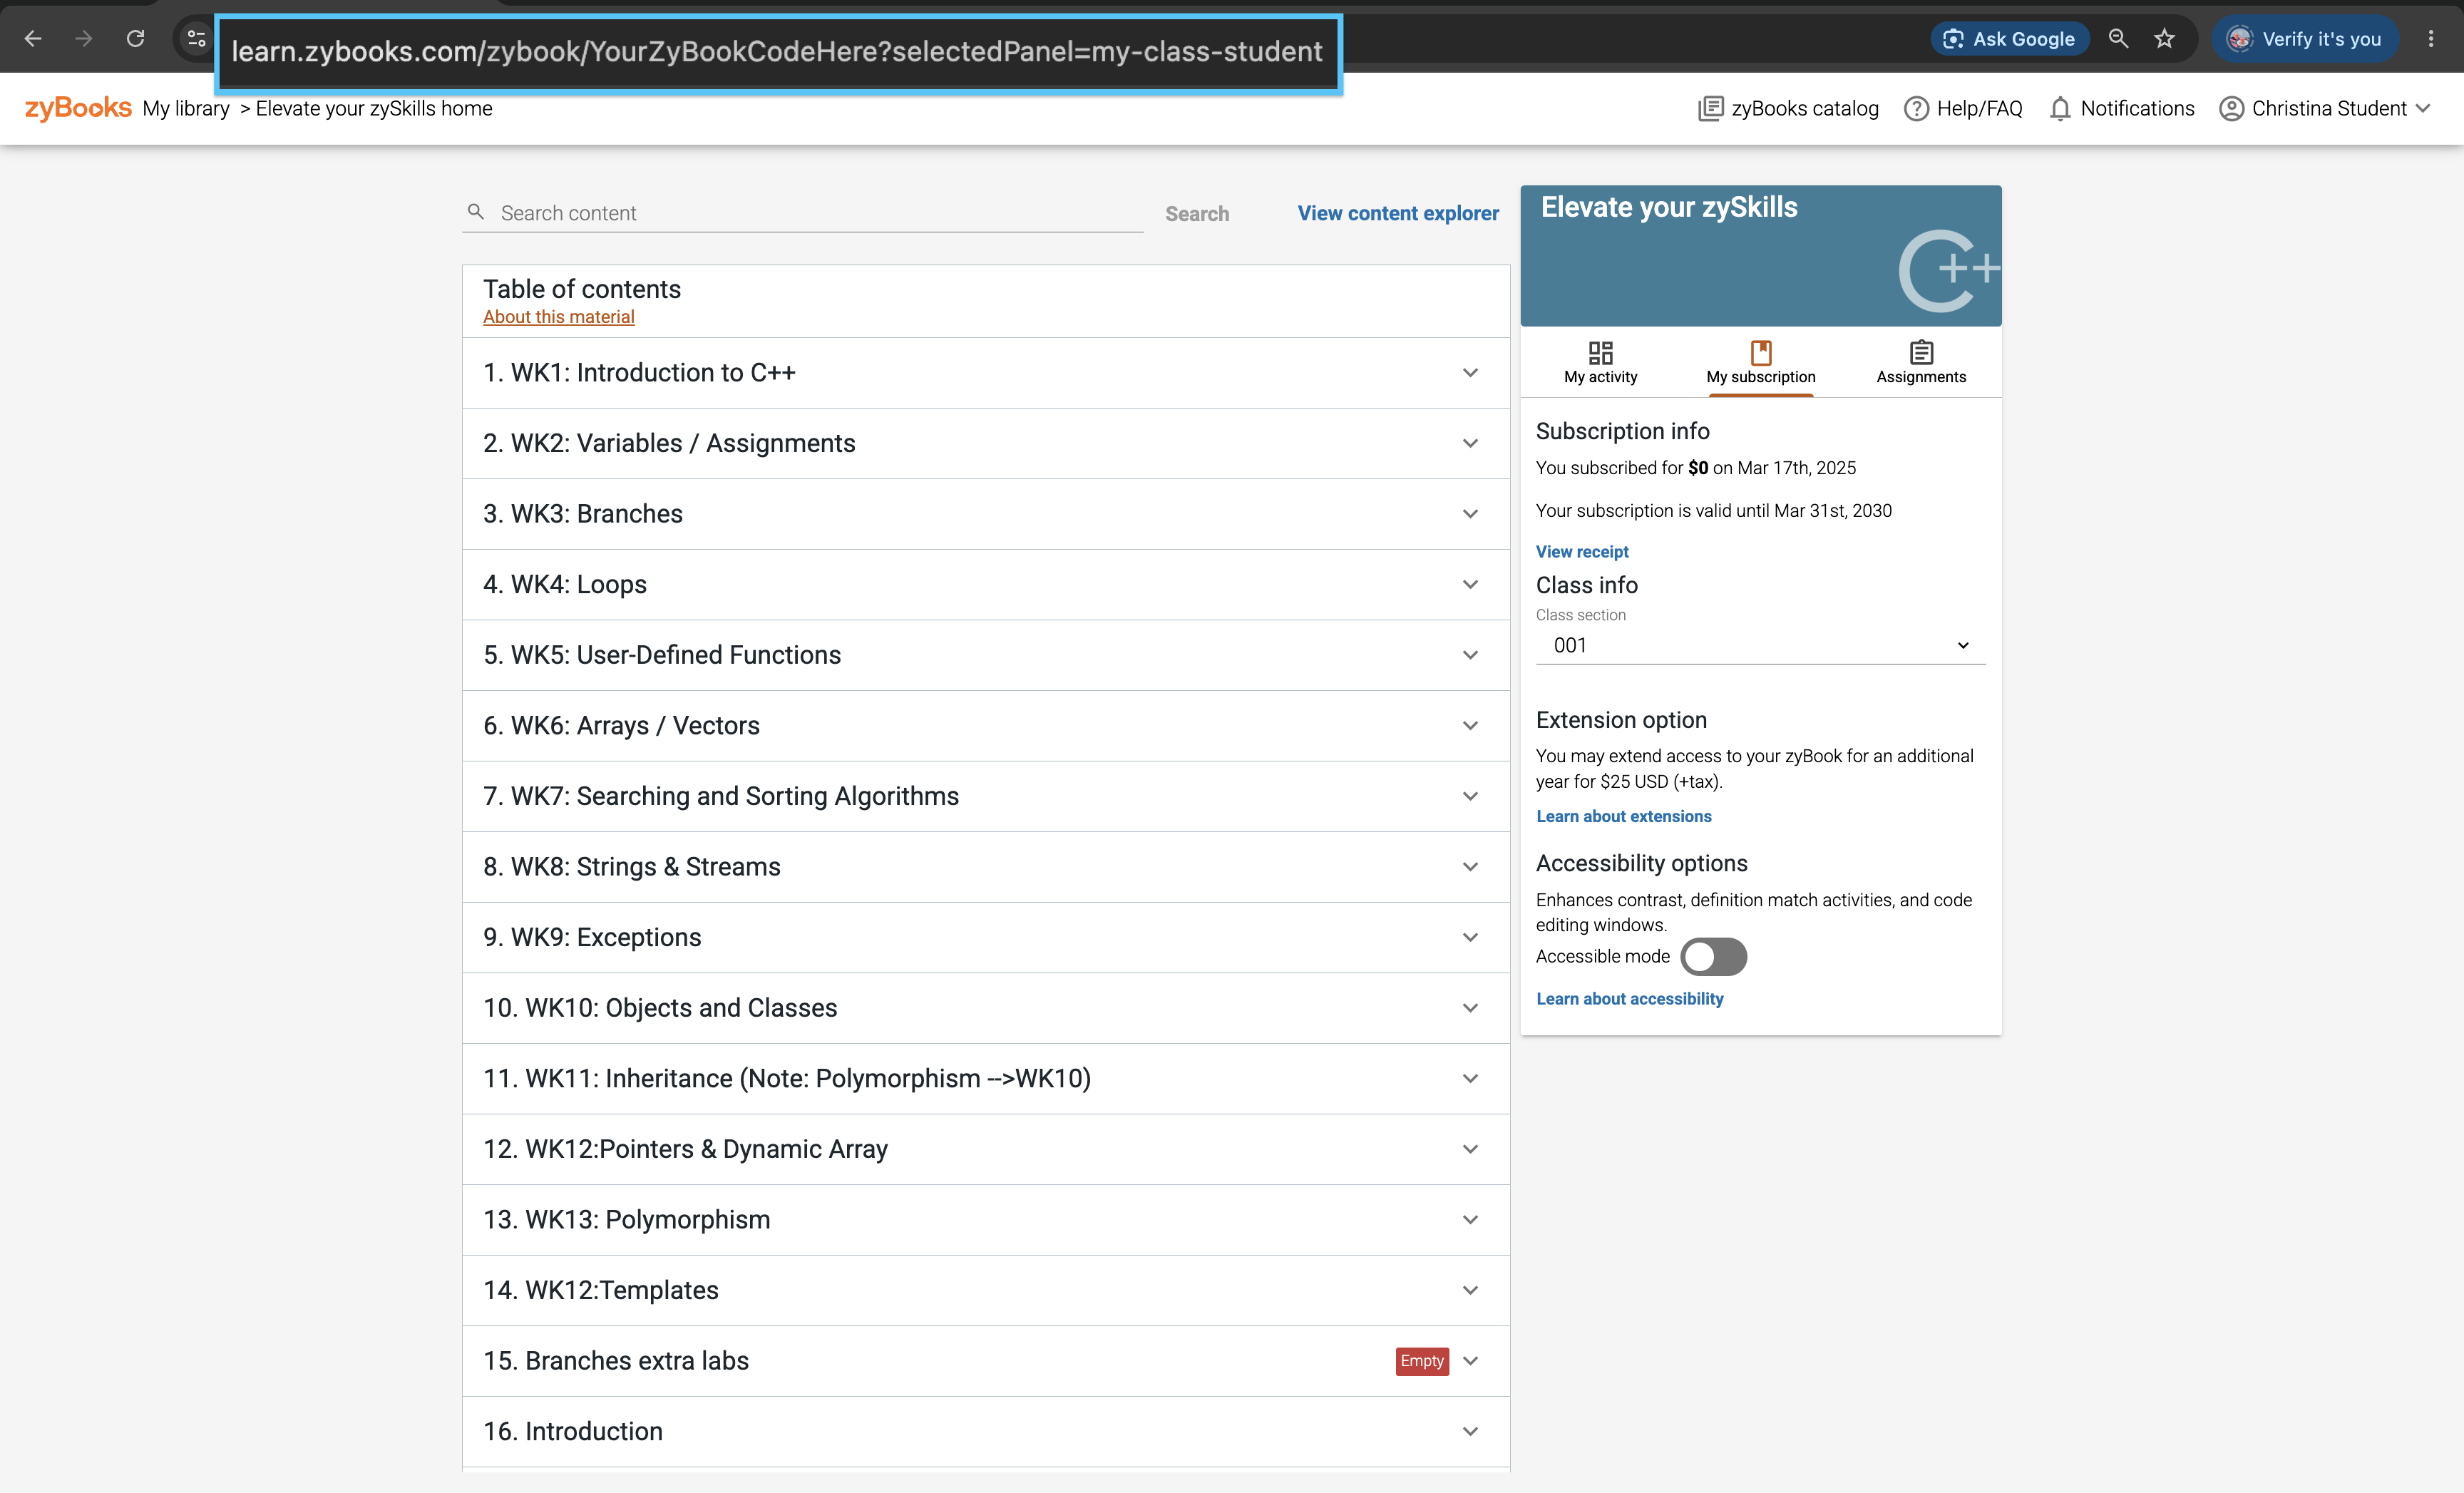Switch to the My activity tab
The image size is (2464, 1493).
point(1600,362)
